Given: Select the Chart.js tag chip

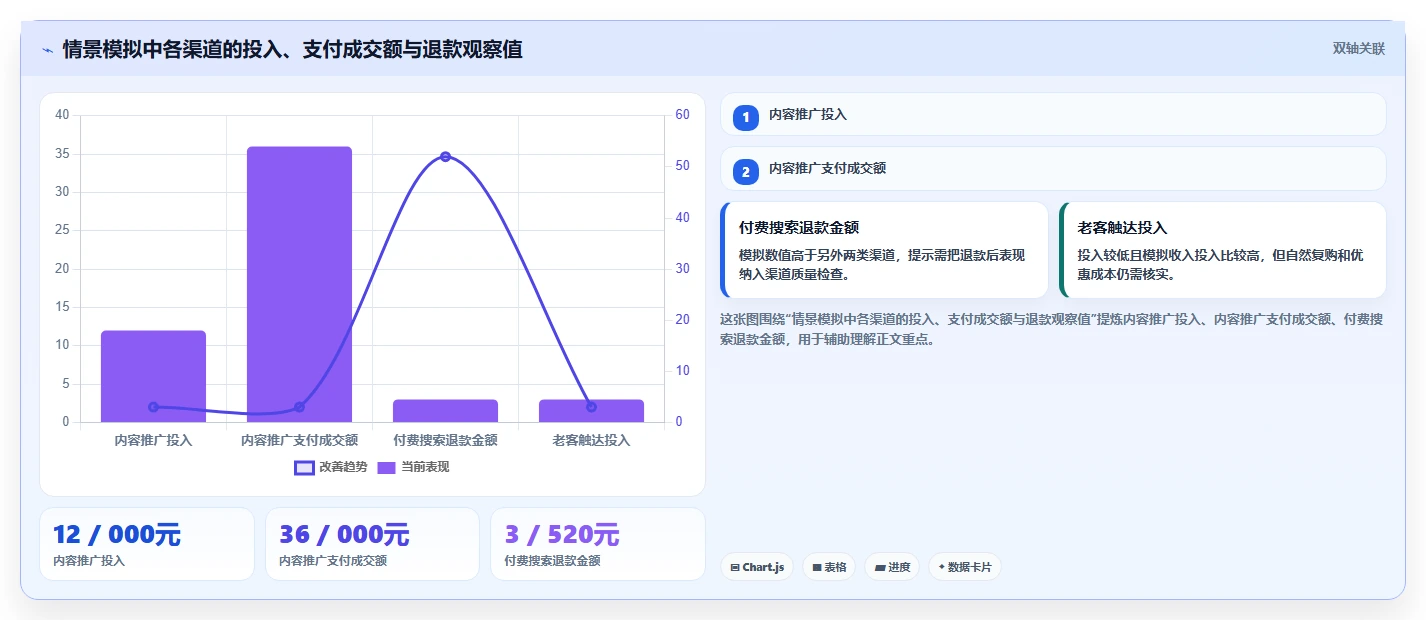Looking at the screenshot, I should (x=756, y=567).
